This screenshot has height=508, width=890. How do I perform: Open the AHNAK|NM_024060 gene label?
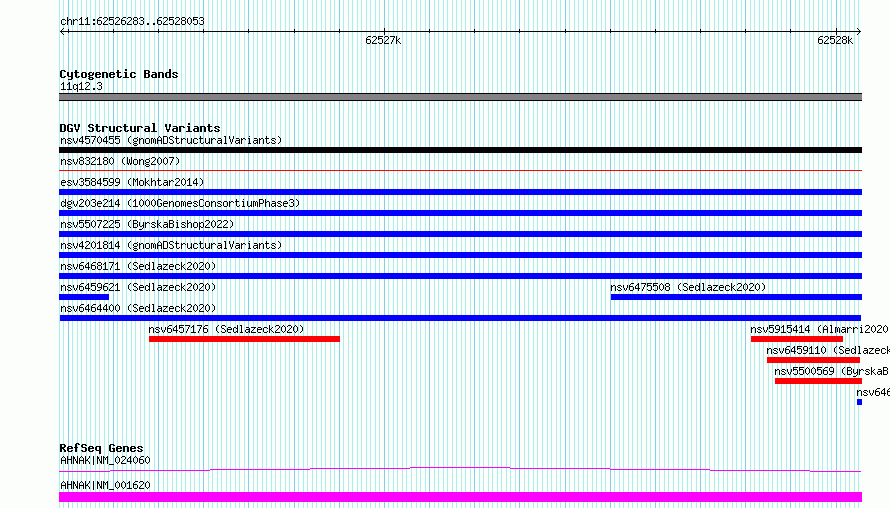click(105, 460)
